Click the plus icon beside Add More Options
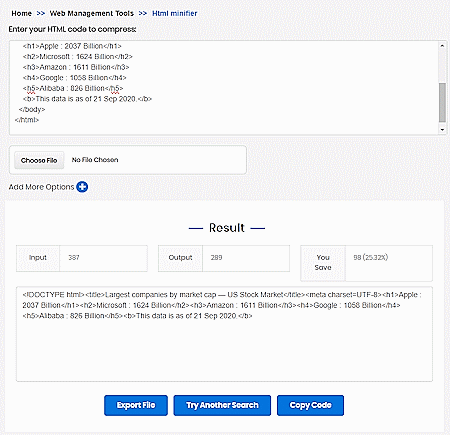 82,187
